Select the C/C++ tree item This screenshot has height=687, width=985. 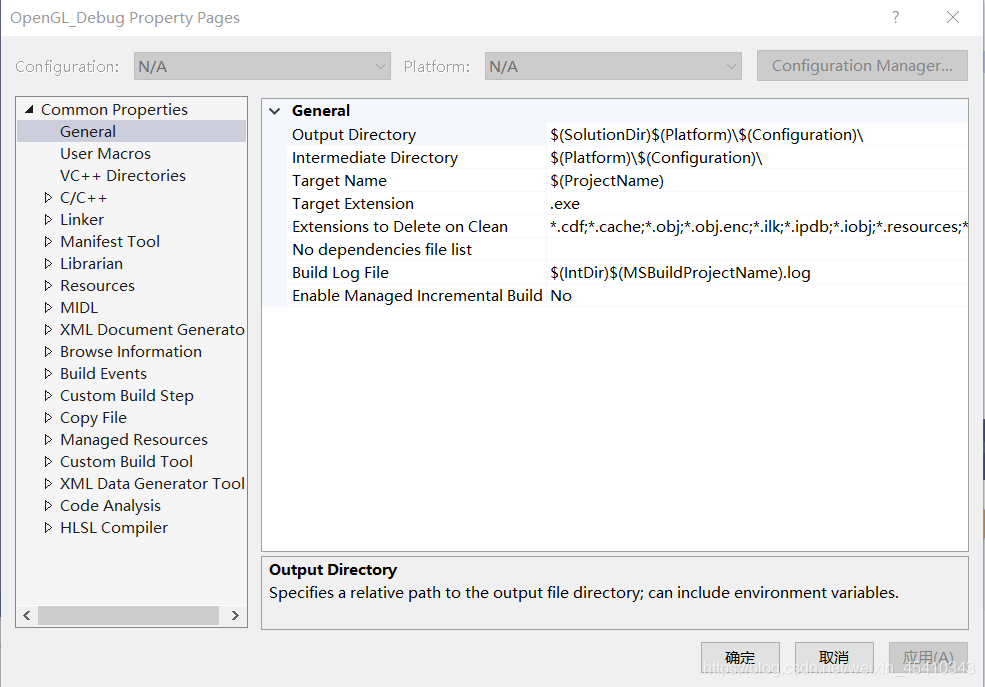(84, 197)
